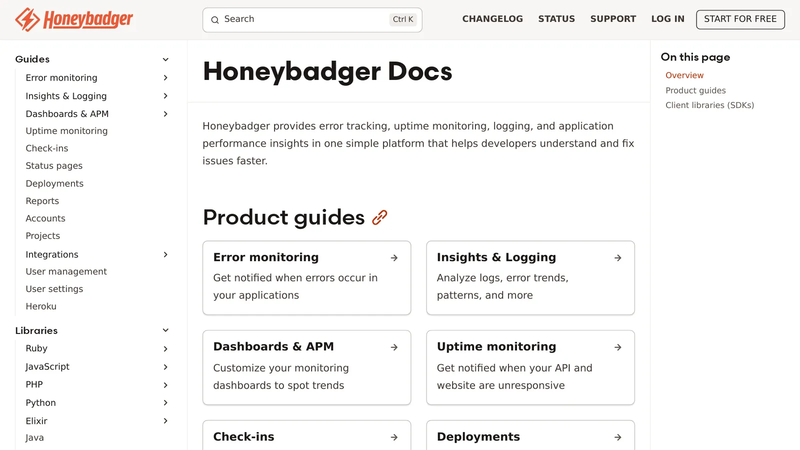Click 'Get notified when your API' description
Viewport: 800px width, 450px height.
tap(514, 377)
